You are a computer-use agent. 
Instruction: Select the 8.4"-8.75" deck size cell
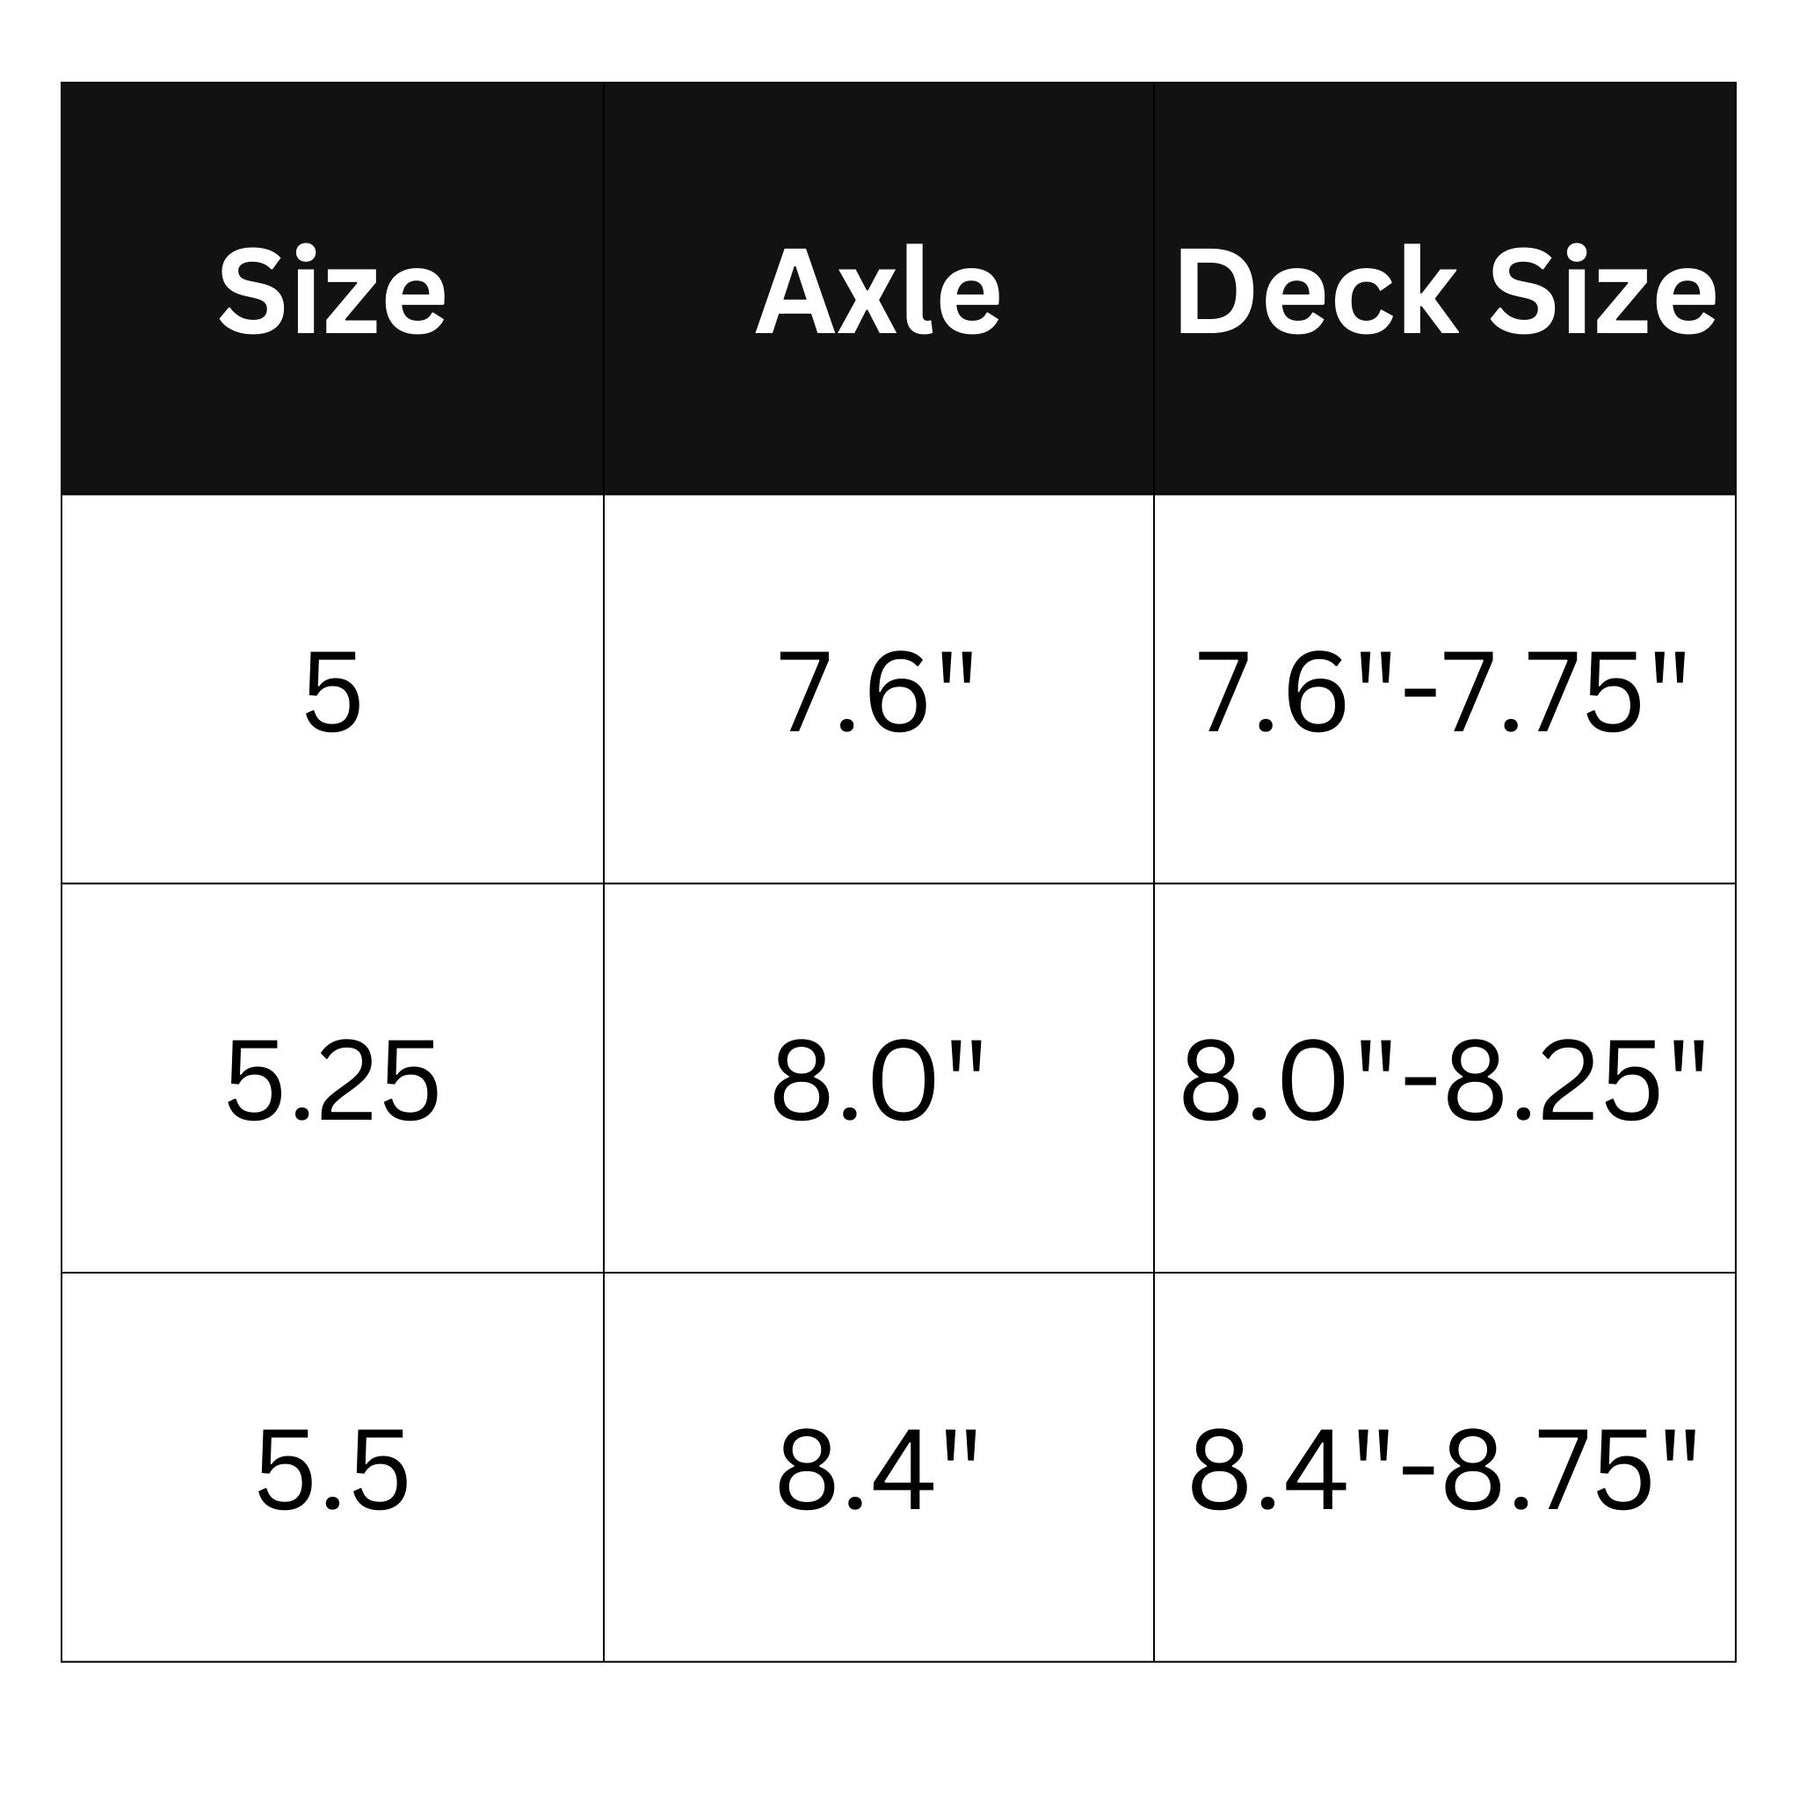[1445, 1467]
